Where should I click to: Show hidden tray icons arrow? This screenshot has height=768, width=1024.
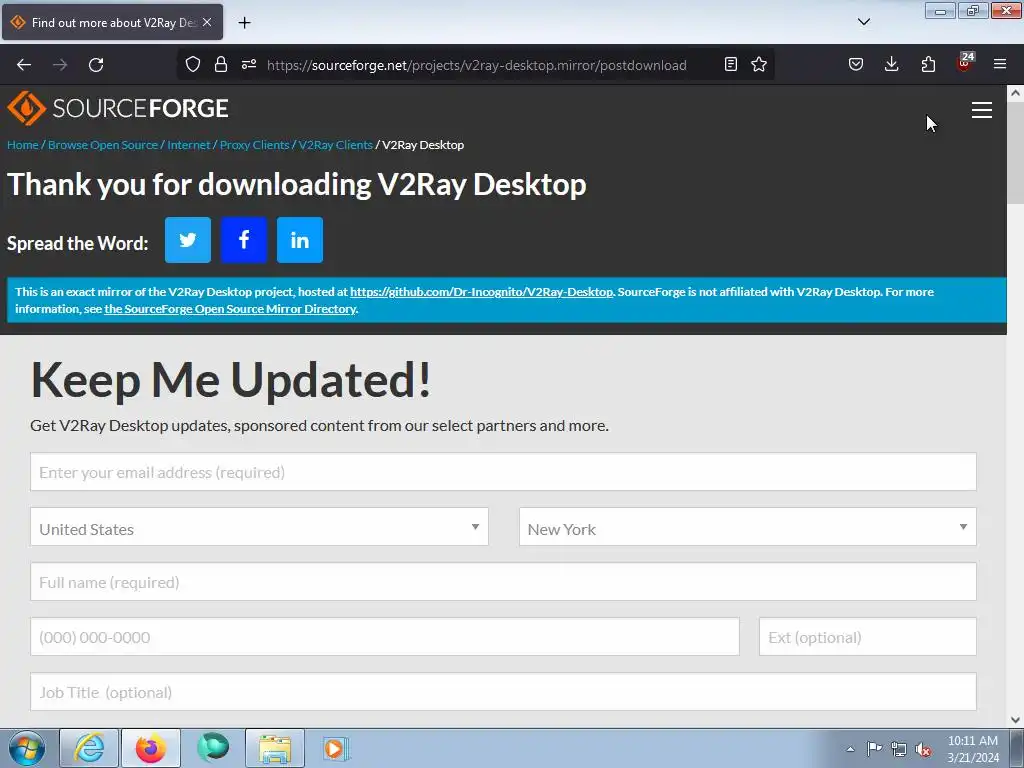point(850,749)
